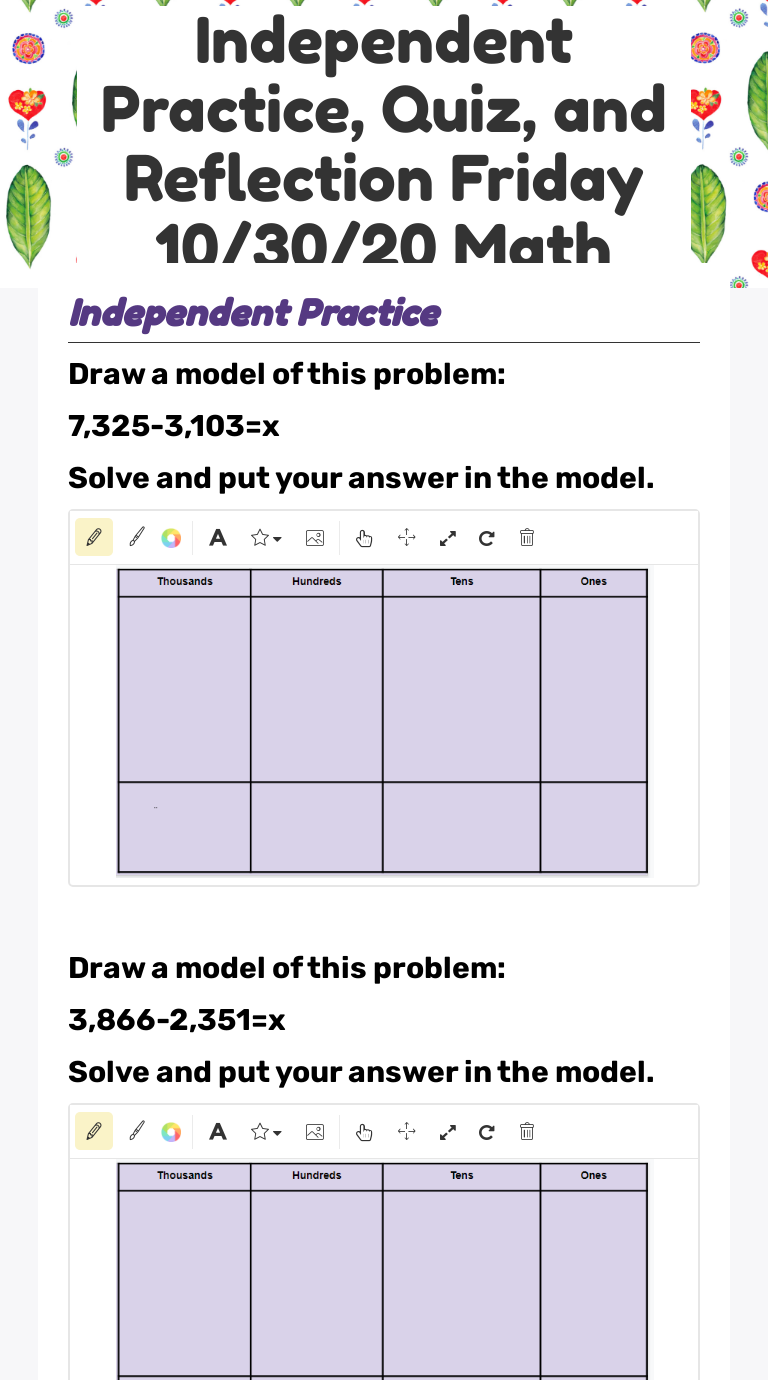Expand the 3,866-2,351 drawing canvas to fullscreen
Image resolution: width=768 pixels, height=1380 pixels.
(x=448, y=1132)
